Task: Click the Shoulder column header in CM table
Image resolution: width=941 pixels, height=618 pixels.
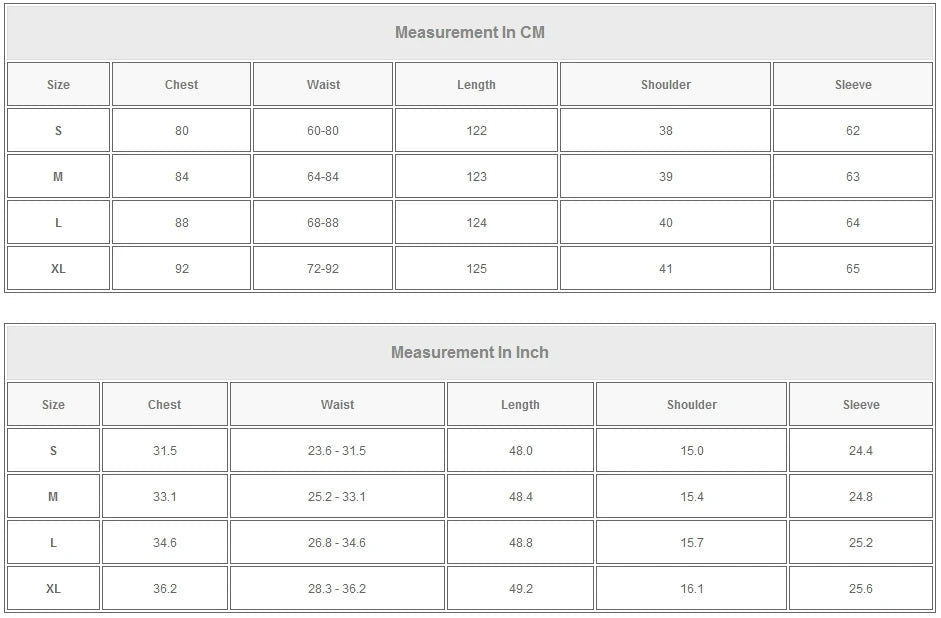Action: 665,85
